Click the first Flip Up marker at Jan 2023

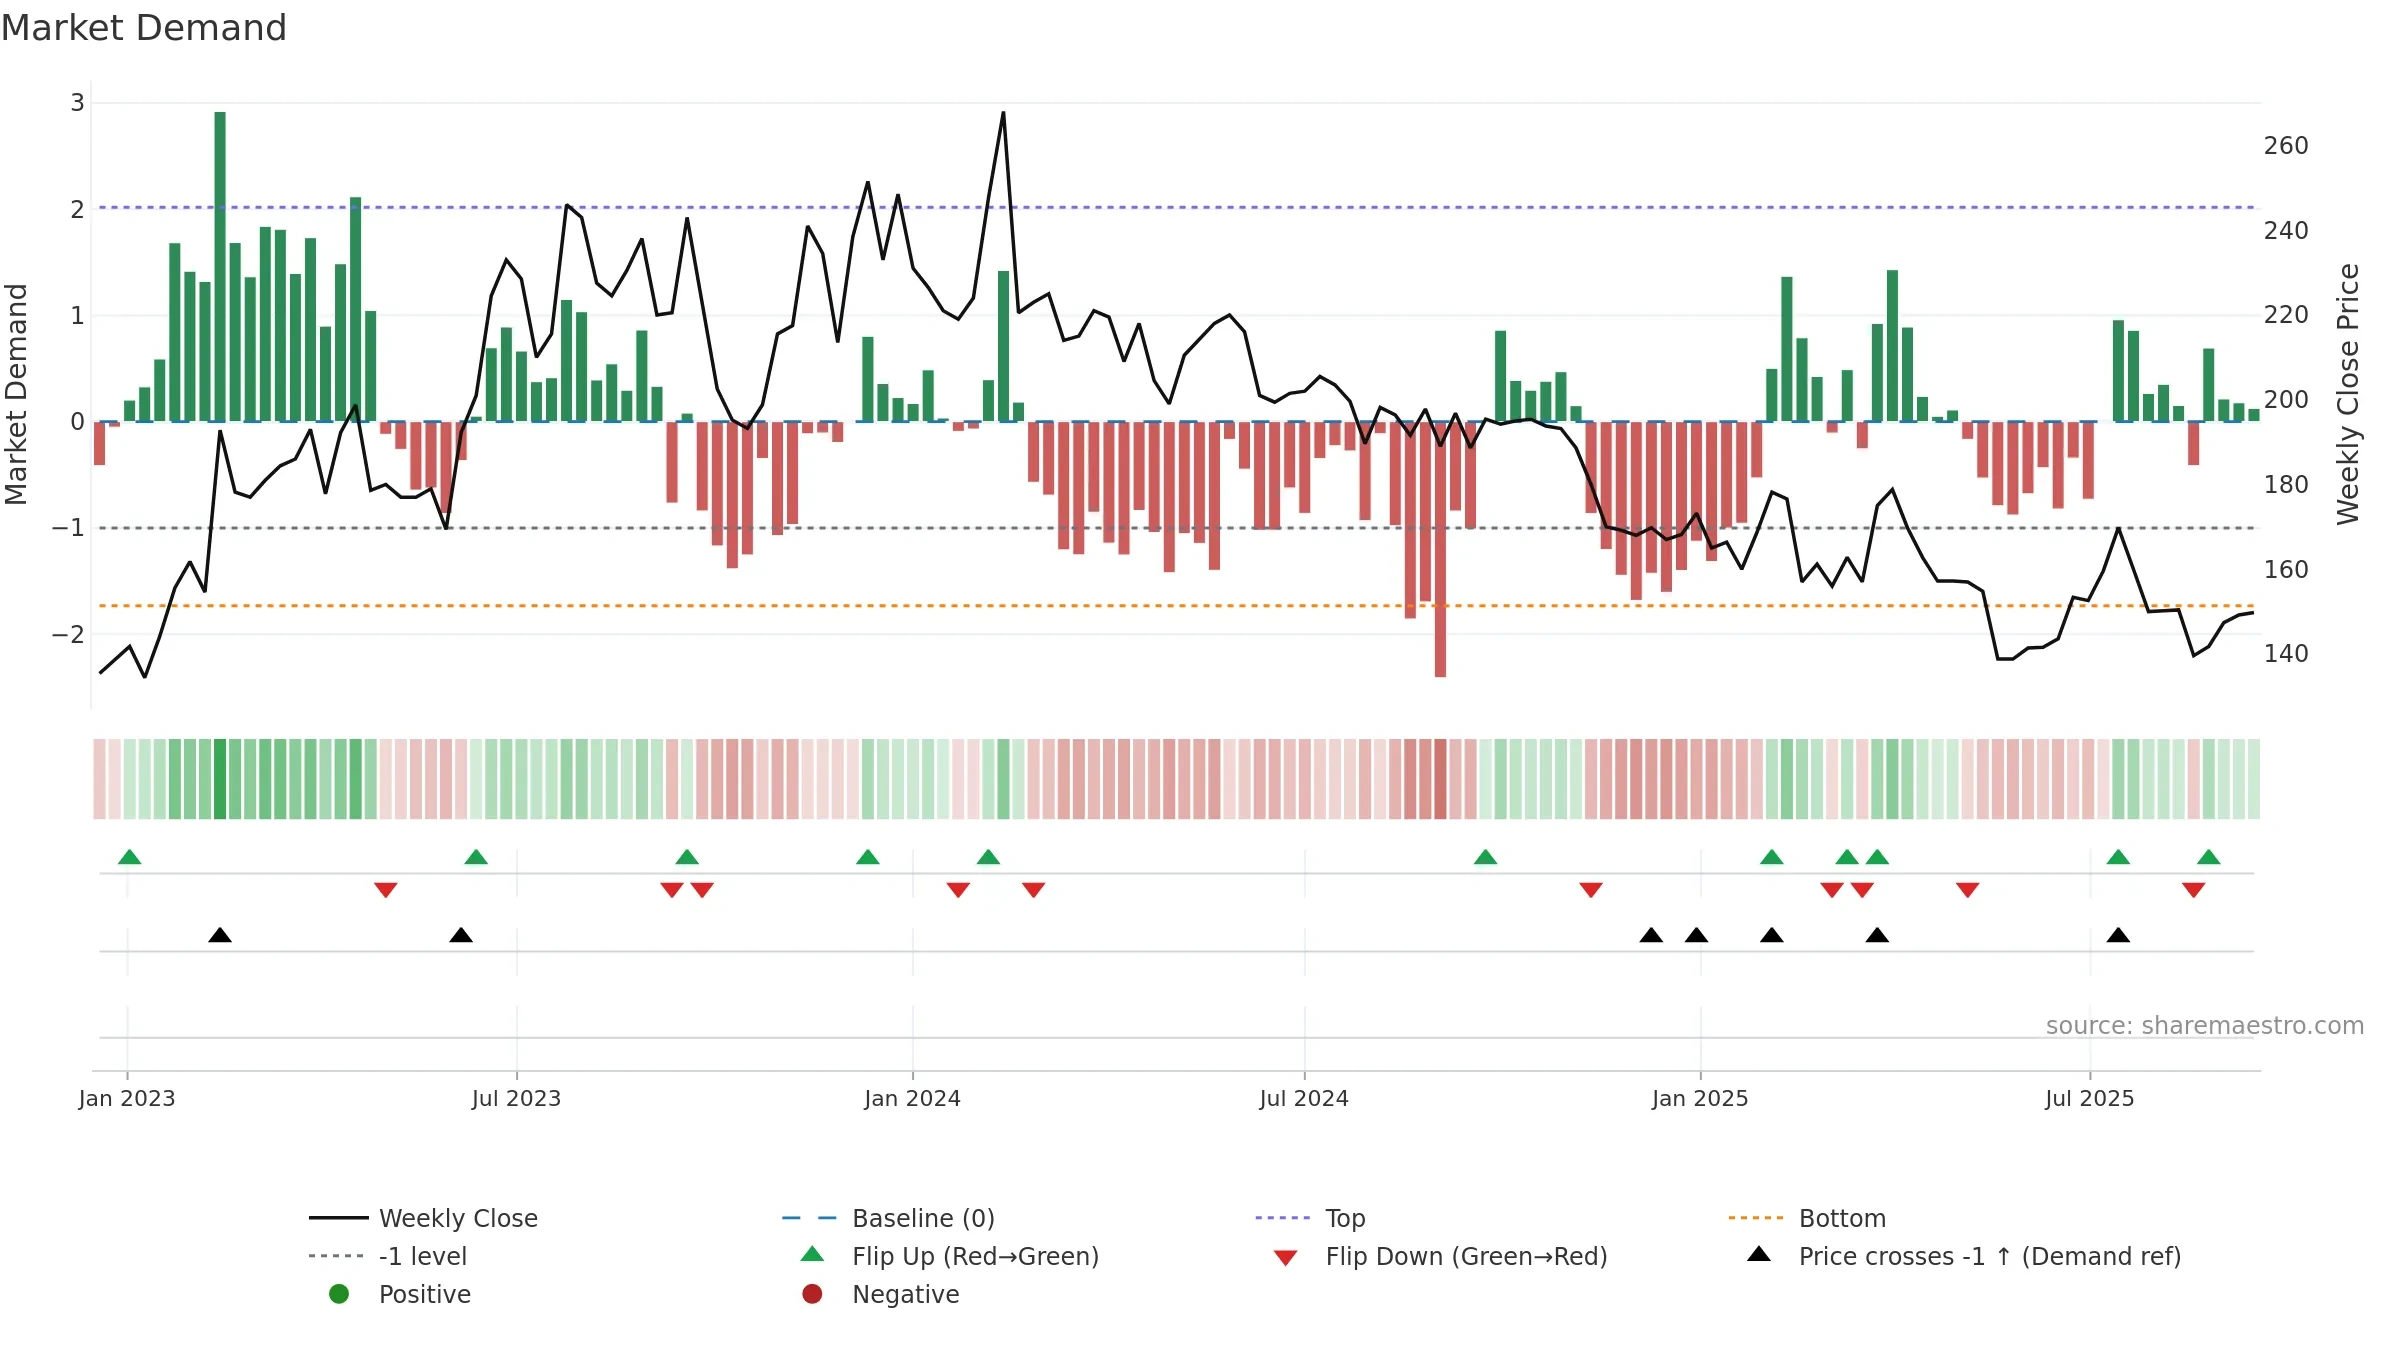(130, 857)
